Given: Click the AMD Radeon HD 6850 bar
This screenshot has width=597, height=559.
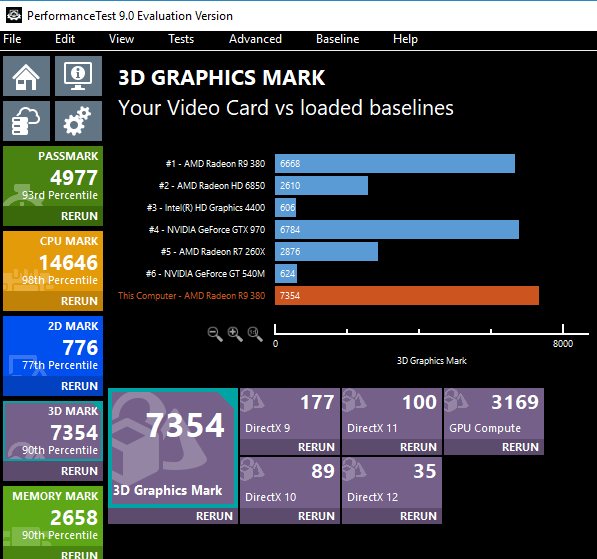Looking at the screenshot, I should tap(321, 185).
